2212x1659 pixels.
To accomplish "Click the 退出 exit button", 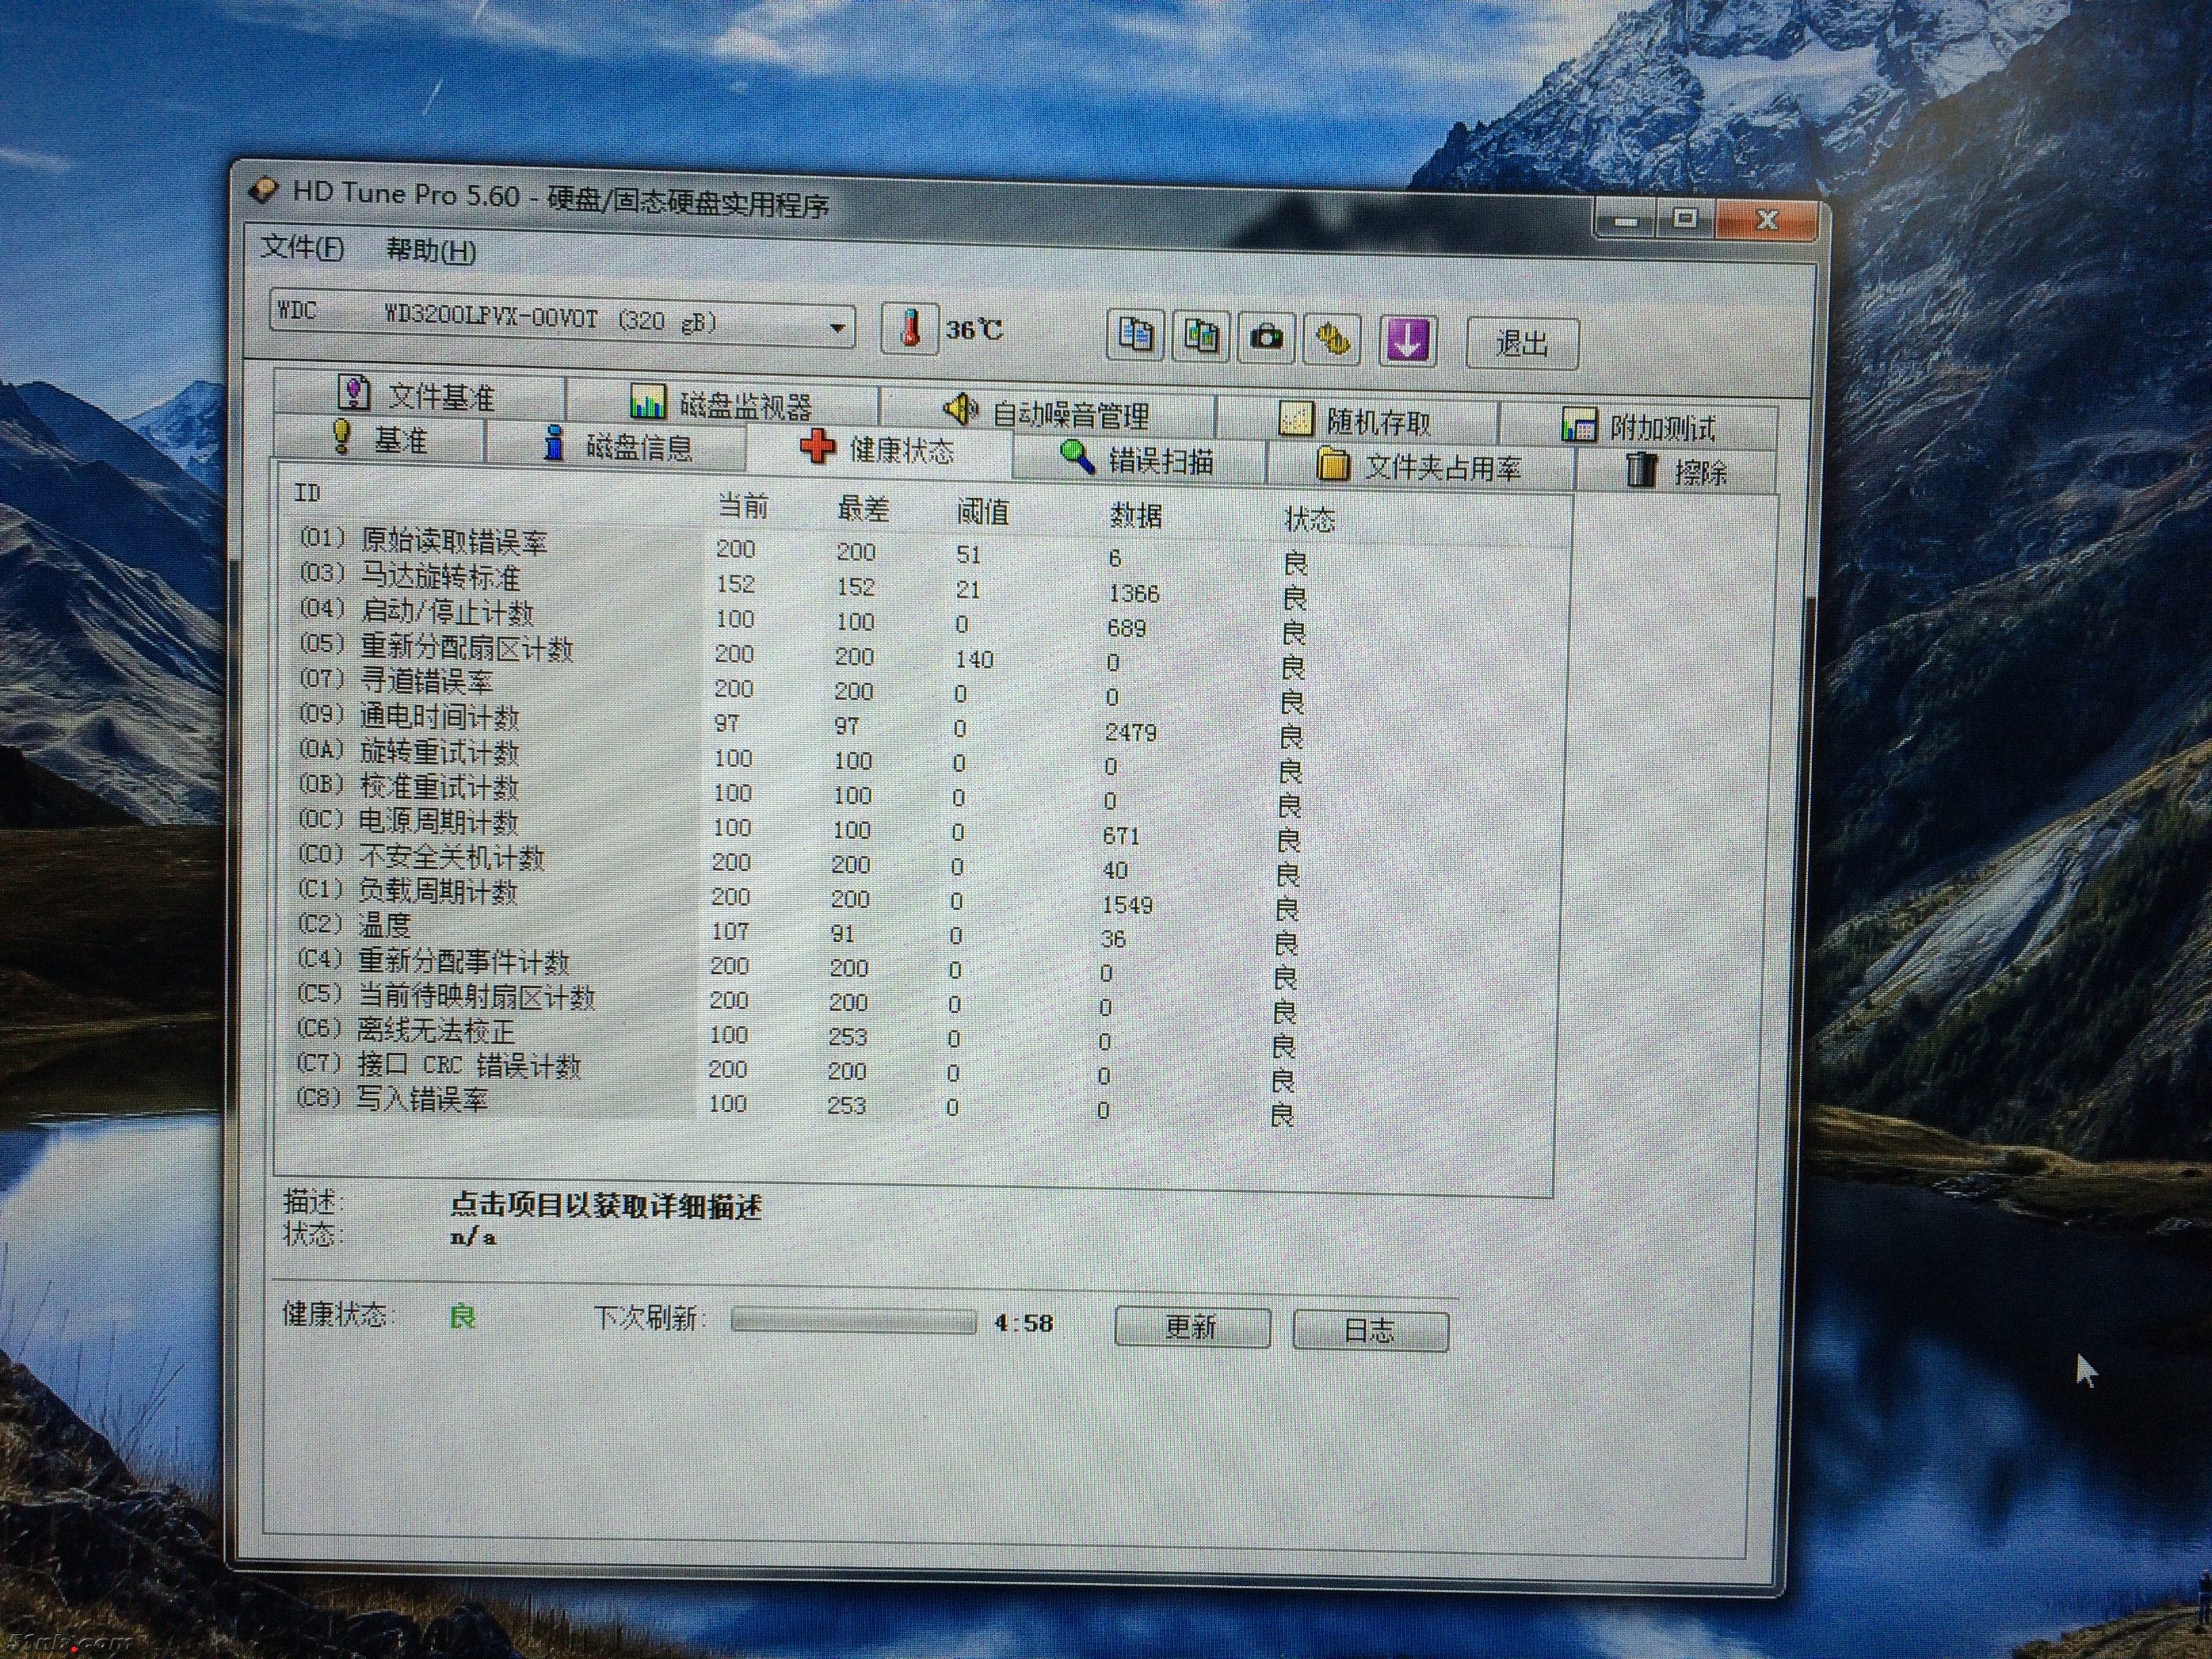I will [1521, 344].
